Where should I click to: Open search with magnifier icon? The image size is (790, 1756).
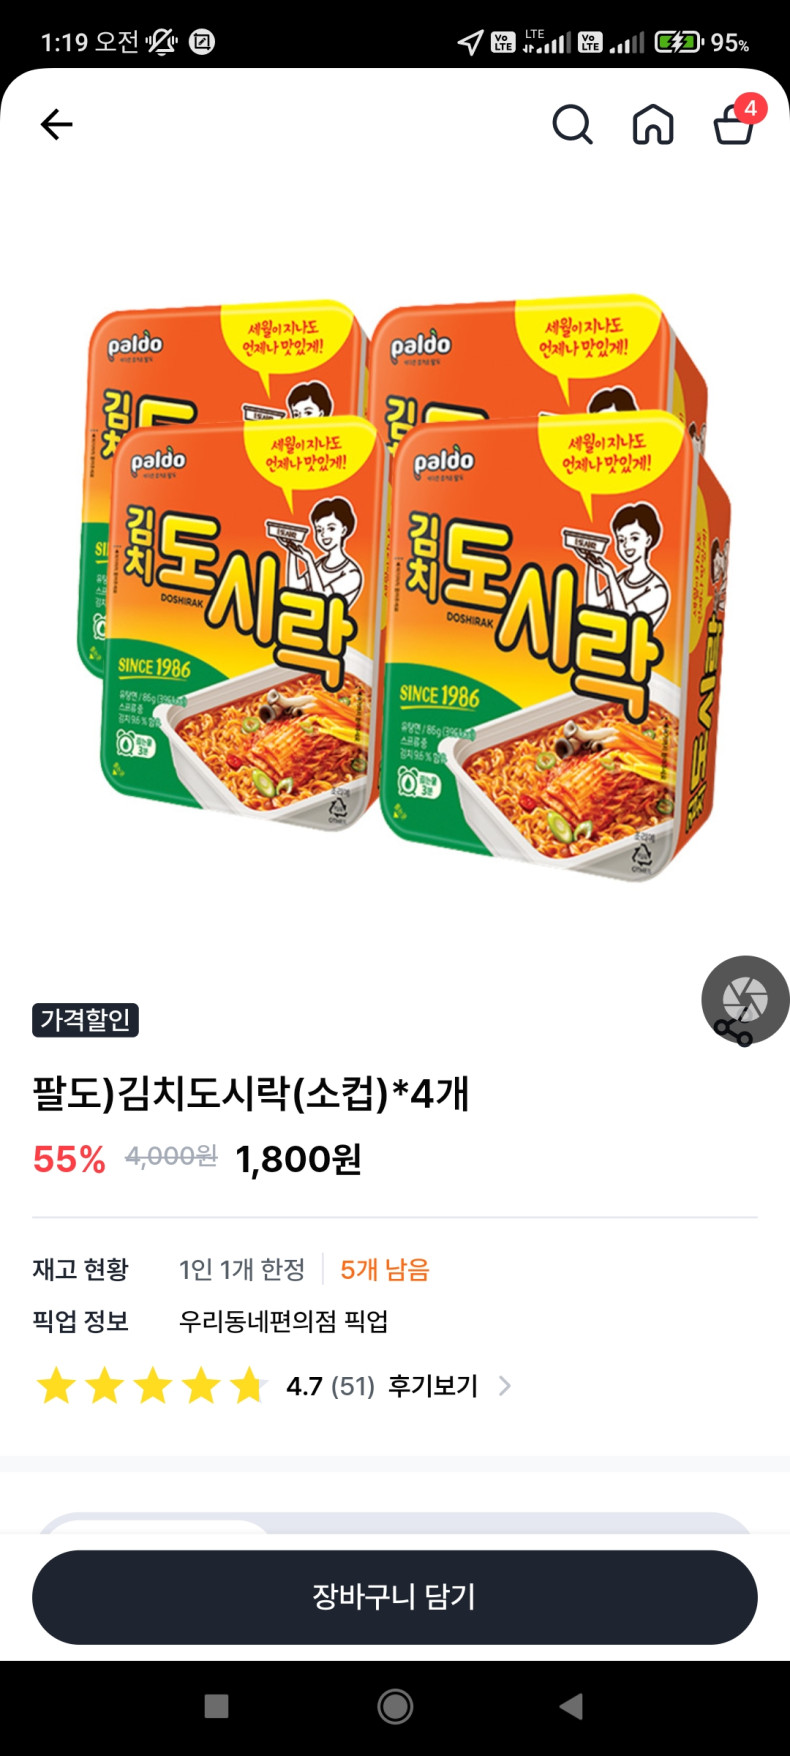click(572, 125)
